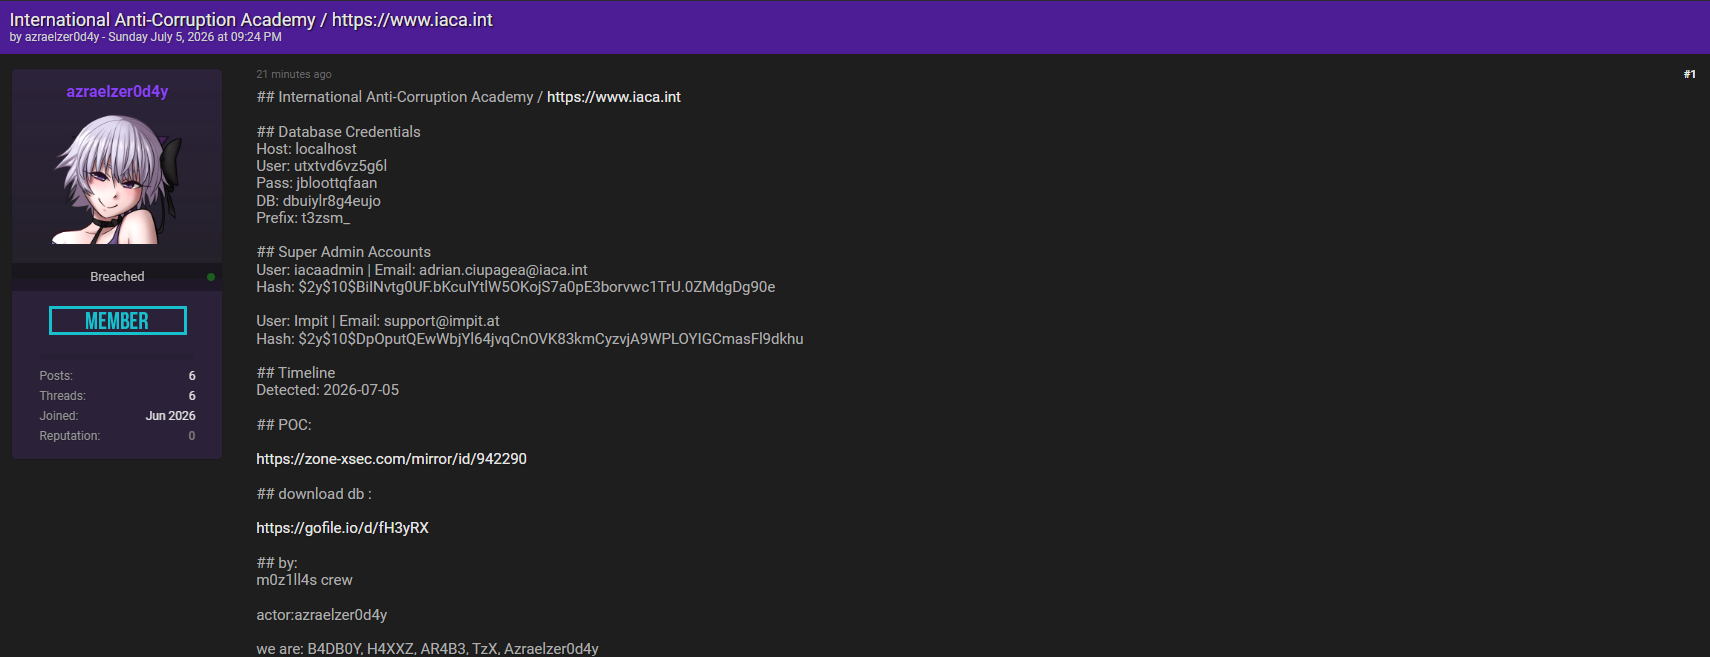The image size is (1710, 657).
Task: Click the Breached user title label
Action: (x=117, y=277)
